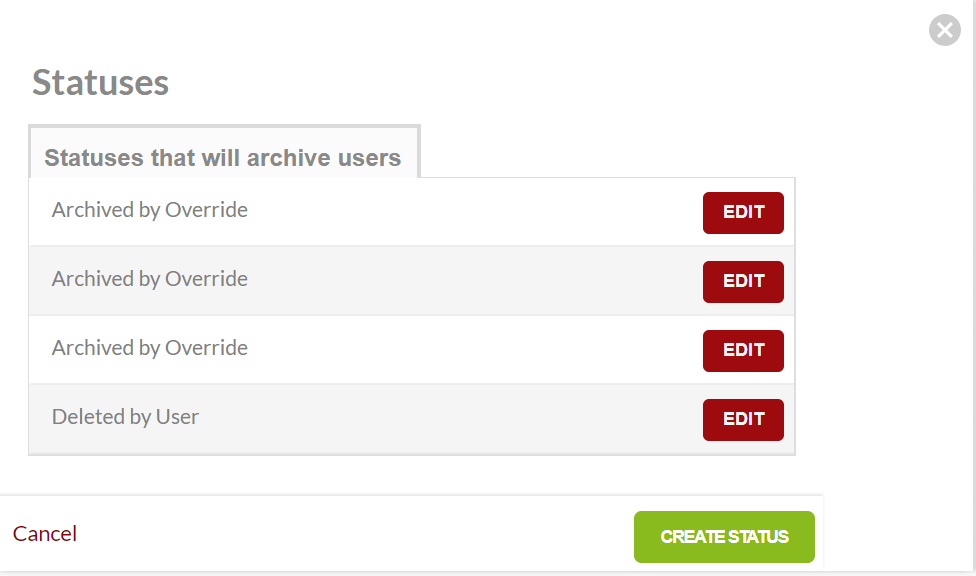Edit the first Archived by Override status
976x576 pixels.
(743, 212)
